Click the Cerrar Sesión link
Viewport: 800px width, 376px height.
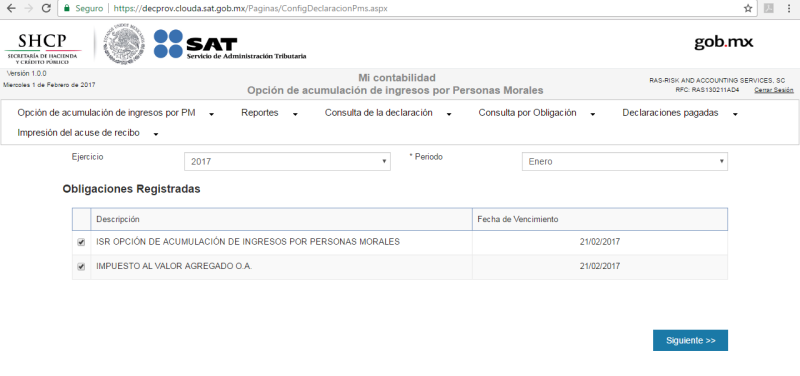(774, 90)
